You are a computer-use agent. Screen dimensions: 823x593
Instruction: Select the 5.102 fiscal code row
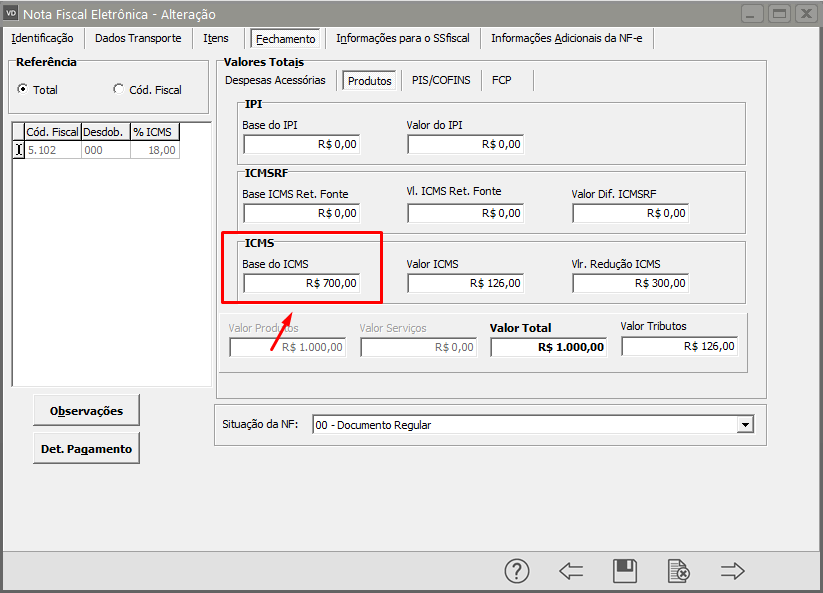pos(52,150)
